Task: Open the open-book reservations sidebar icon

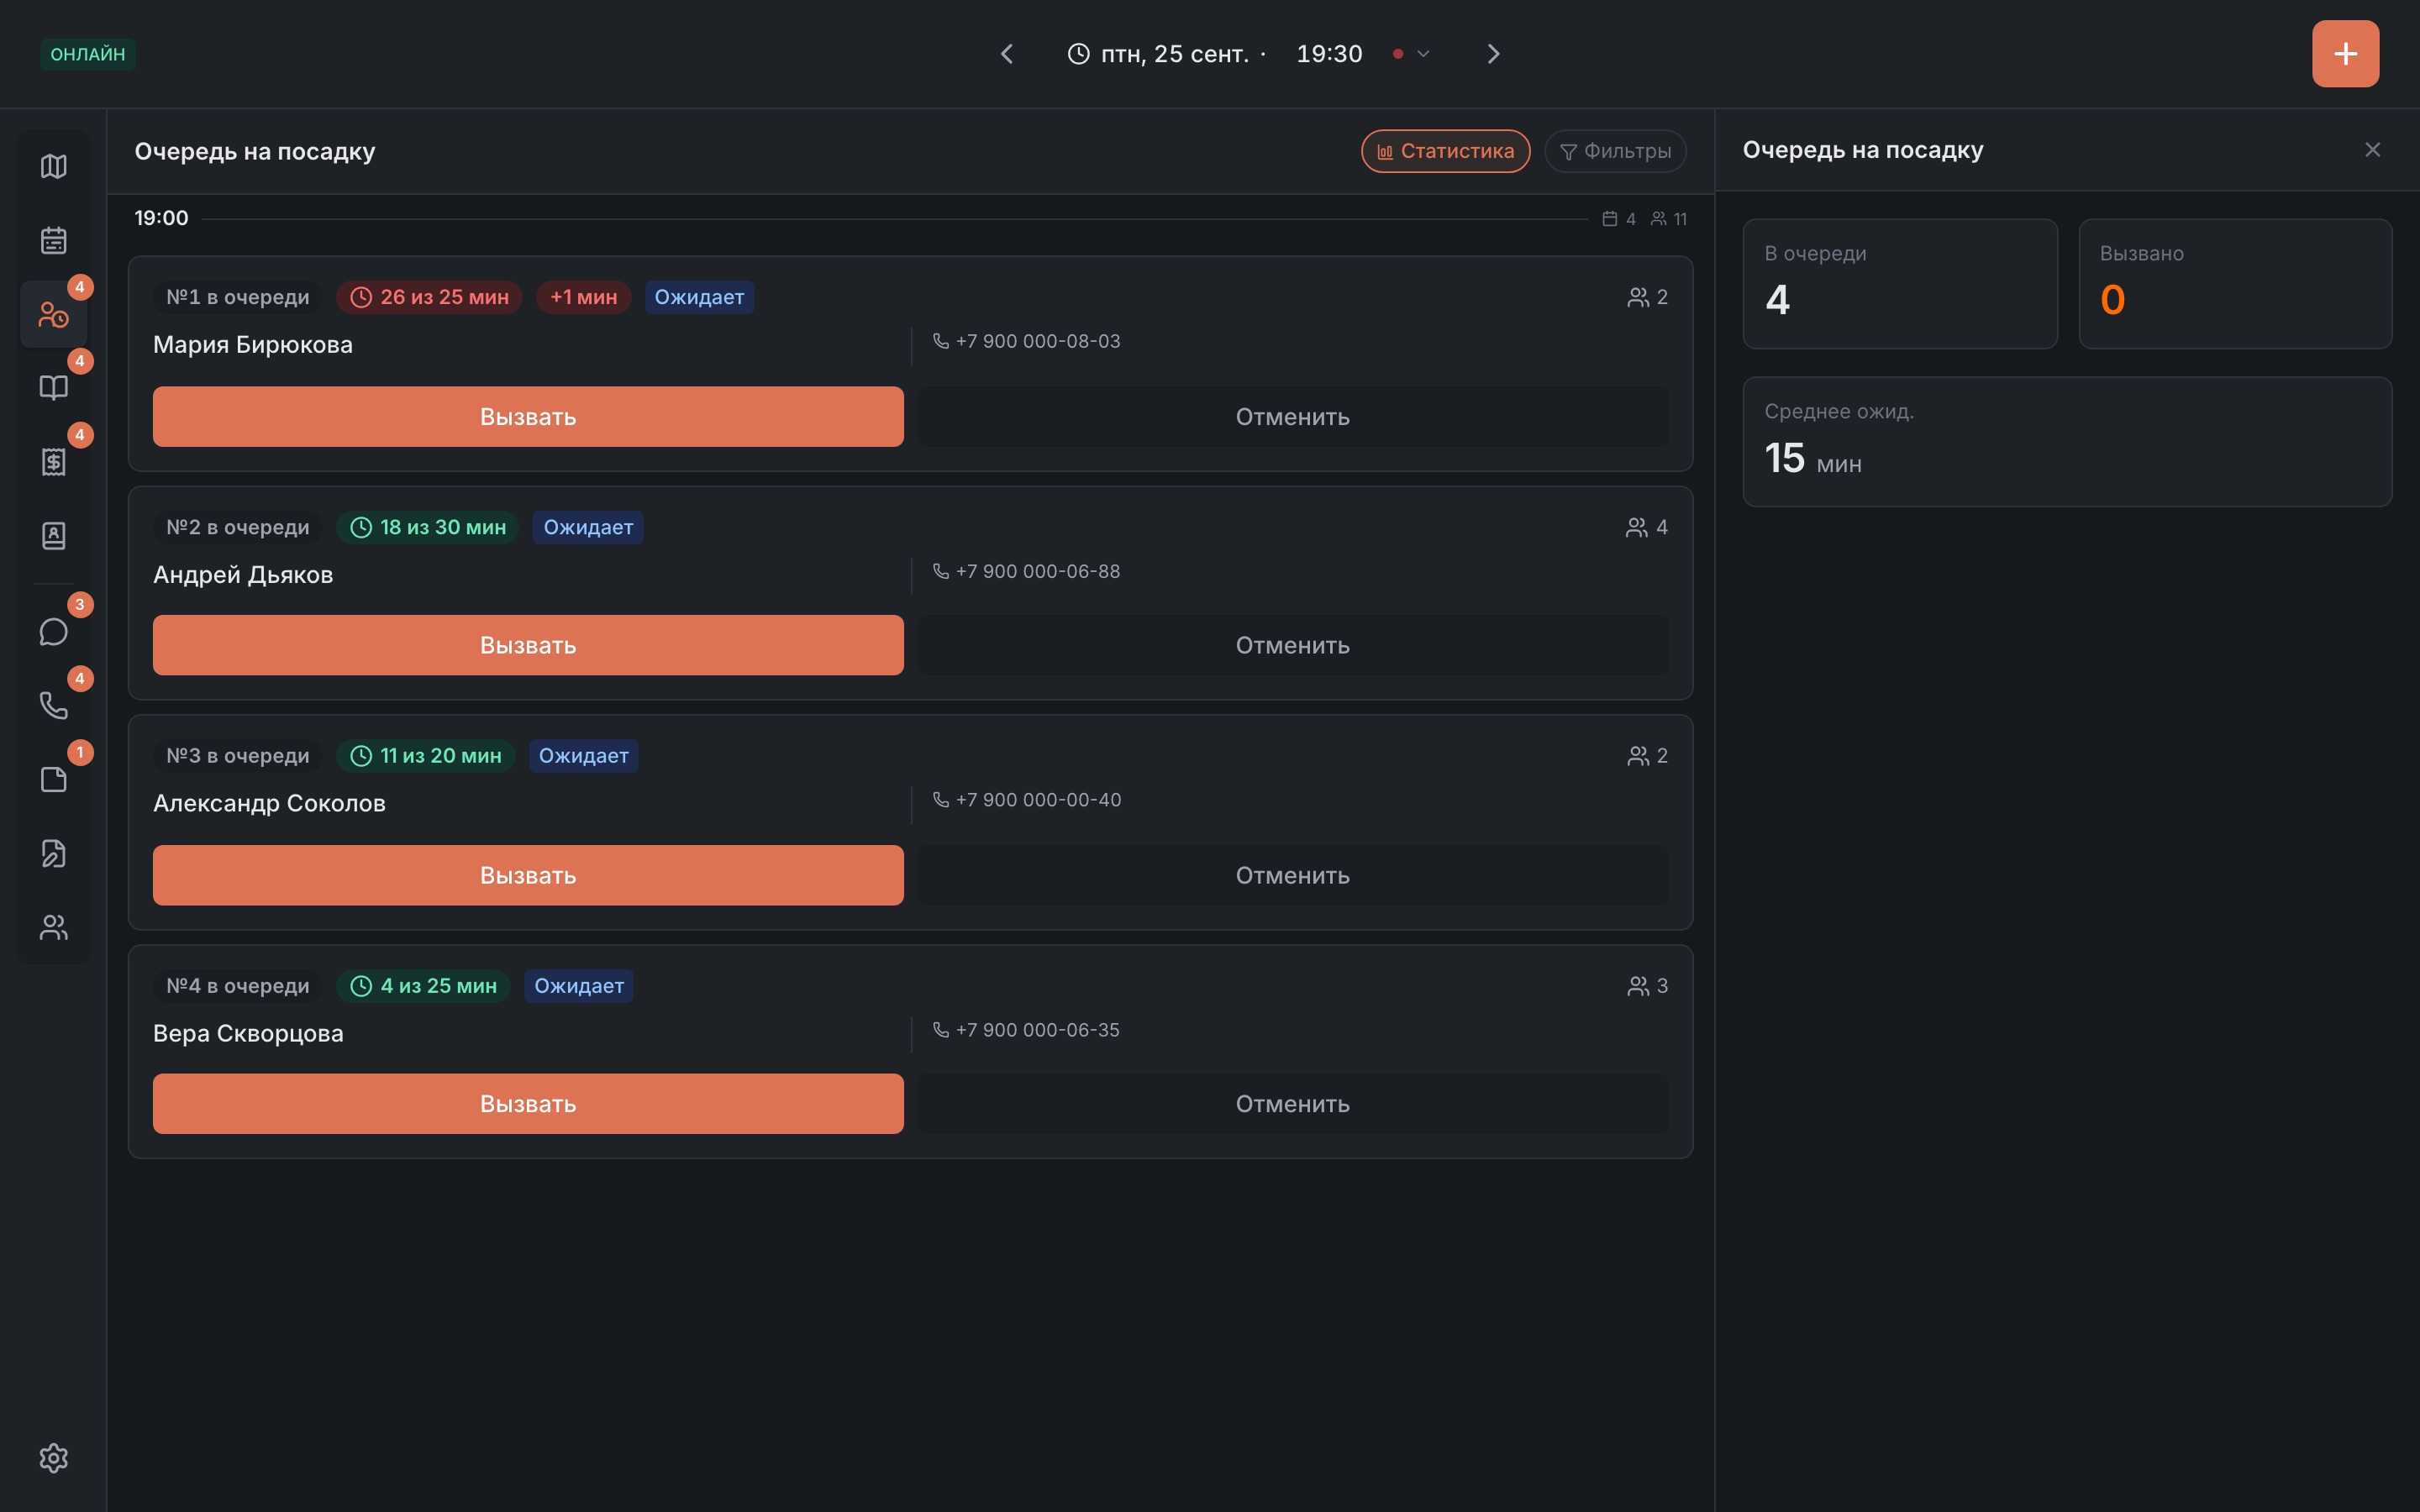Action: point(54,388)
